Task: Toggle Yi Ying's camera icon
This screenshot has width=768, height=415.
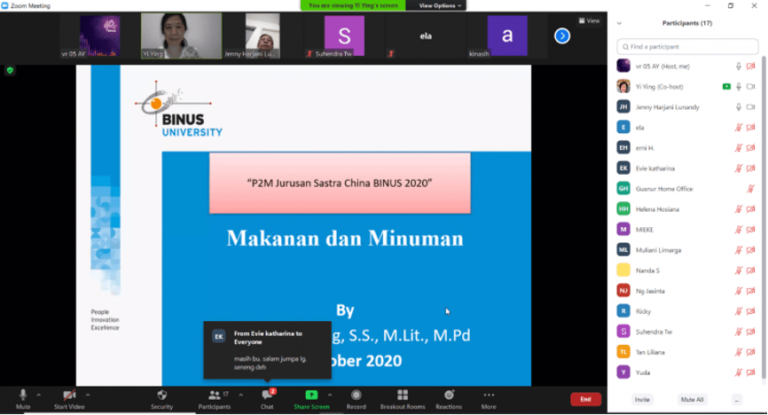Action: (751, 87)
